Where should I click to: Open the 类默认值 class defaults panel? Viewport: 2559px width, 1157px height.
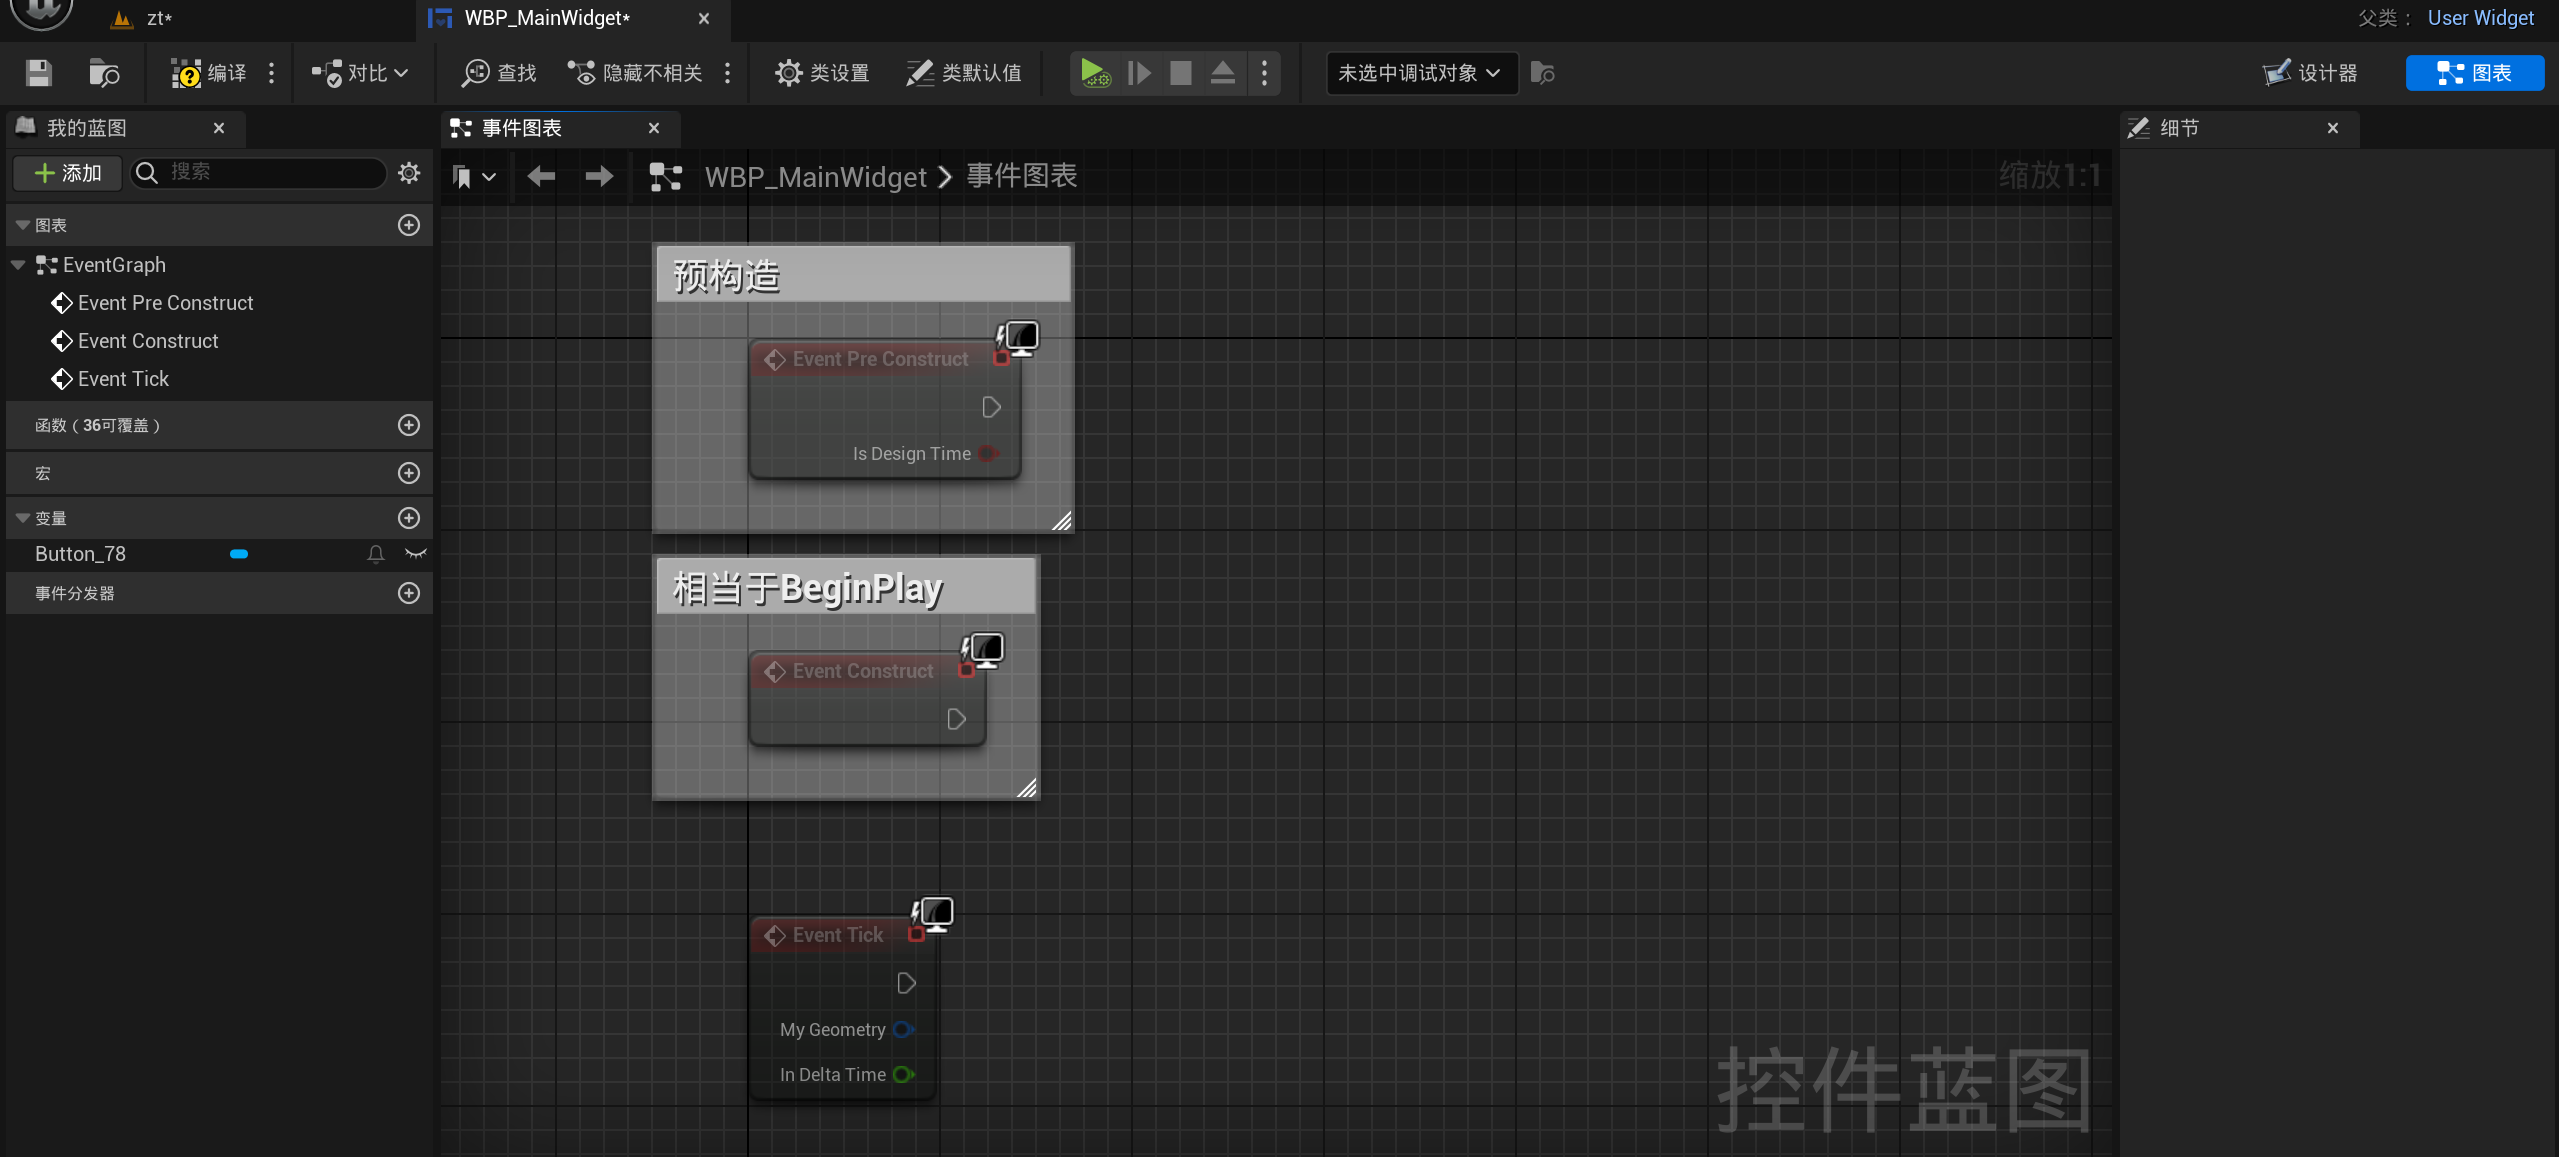(x=962, y=72)
